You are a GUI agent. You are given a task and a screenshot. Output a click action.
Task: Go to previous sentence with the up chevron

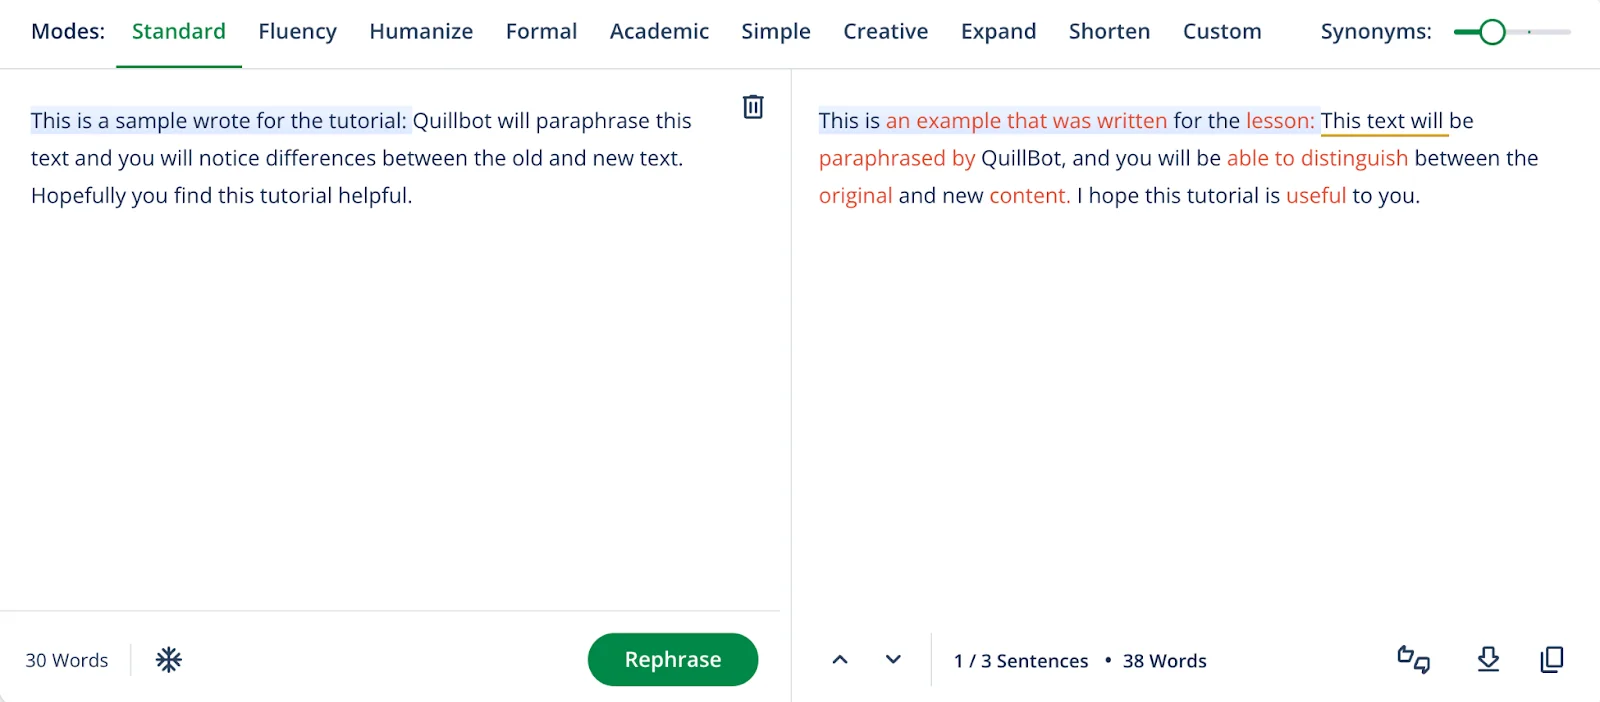[840, 660]
